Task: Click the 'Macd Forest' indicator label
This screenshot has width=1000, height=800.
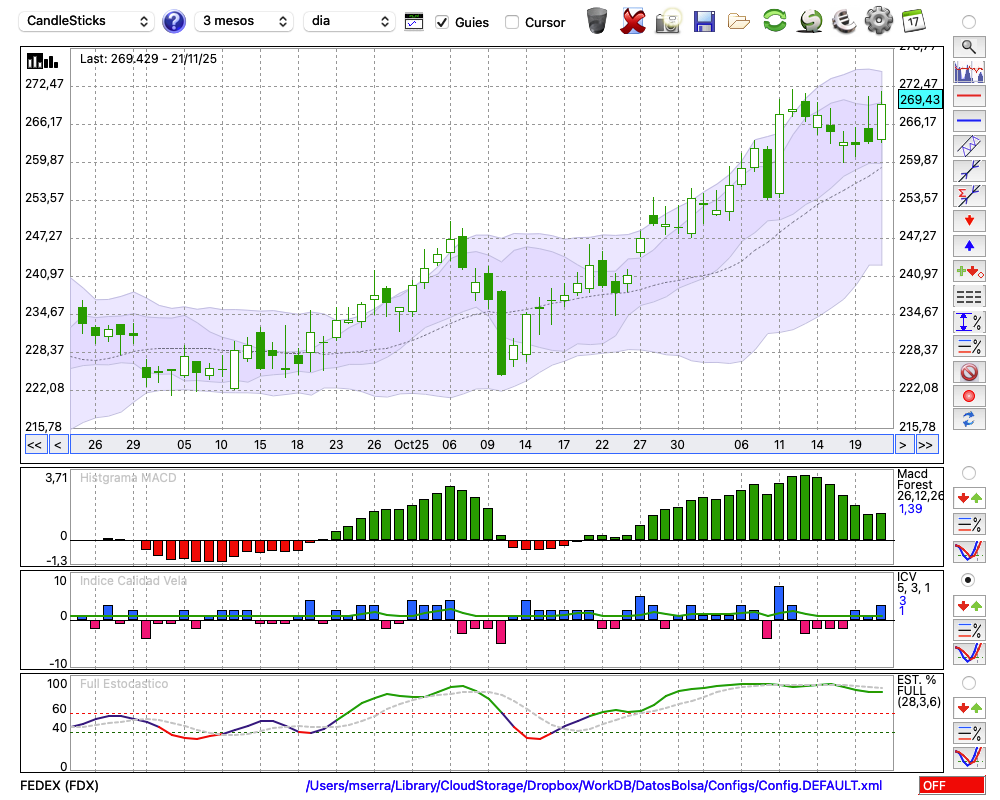Action: coord(915,479)
